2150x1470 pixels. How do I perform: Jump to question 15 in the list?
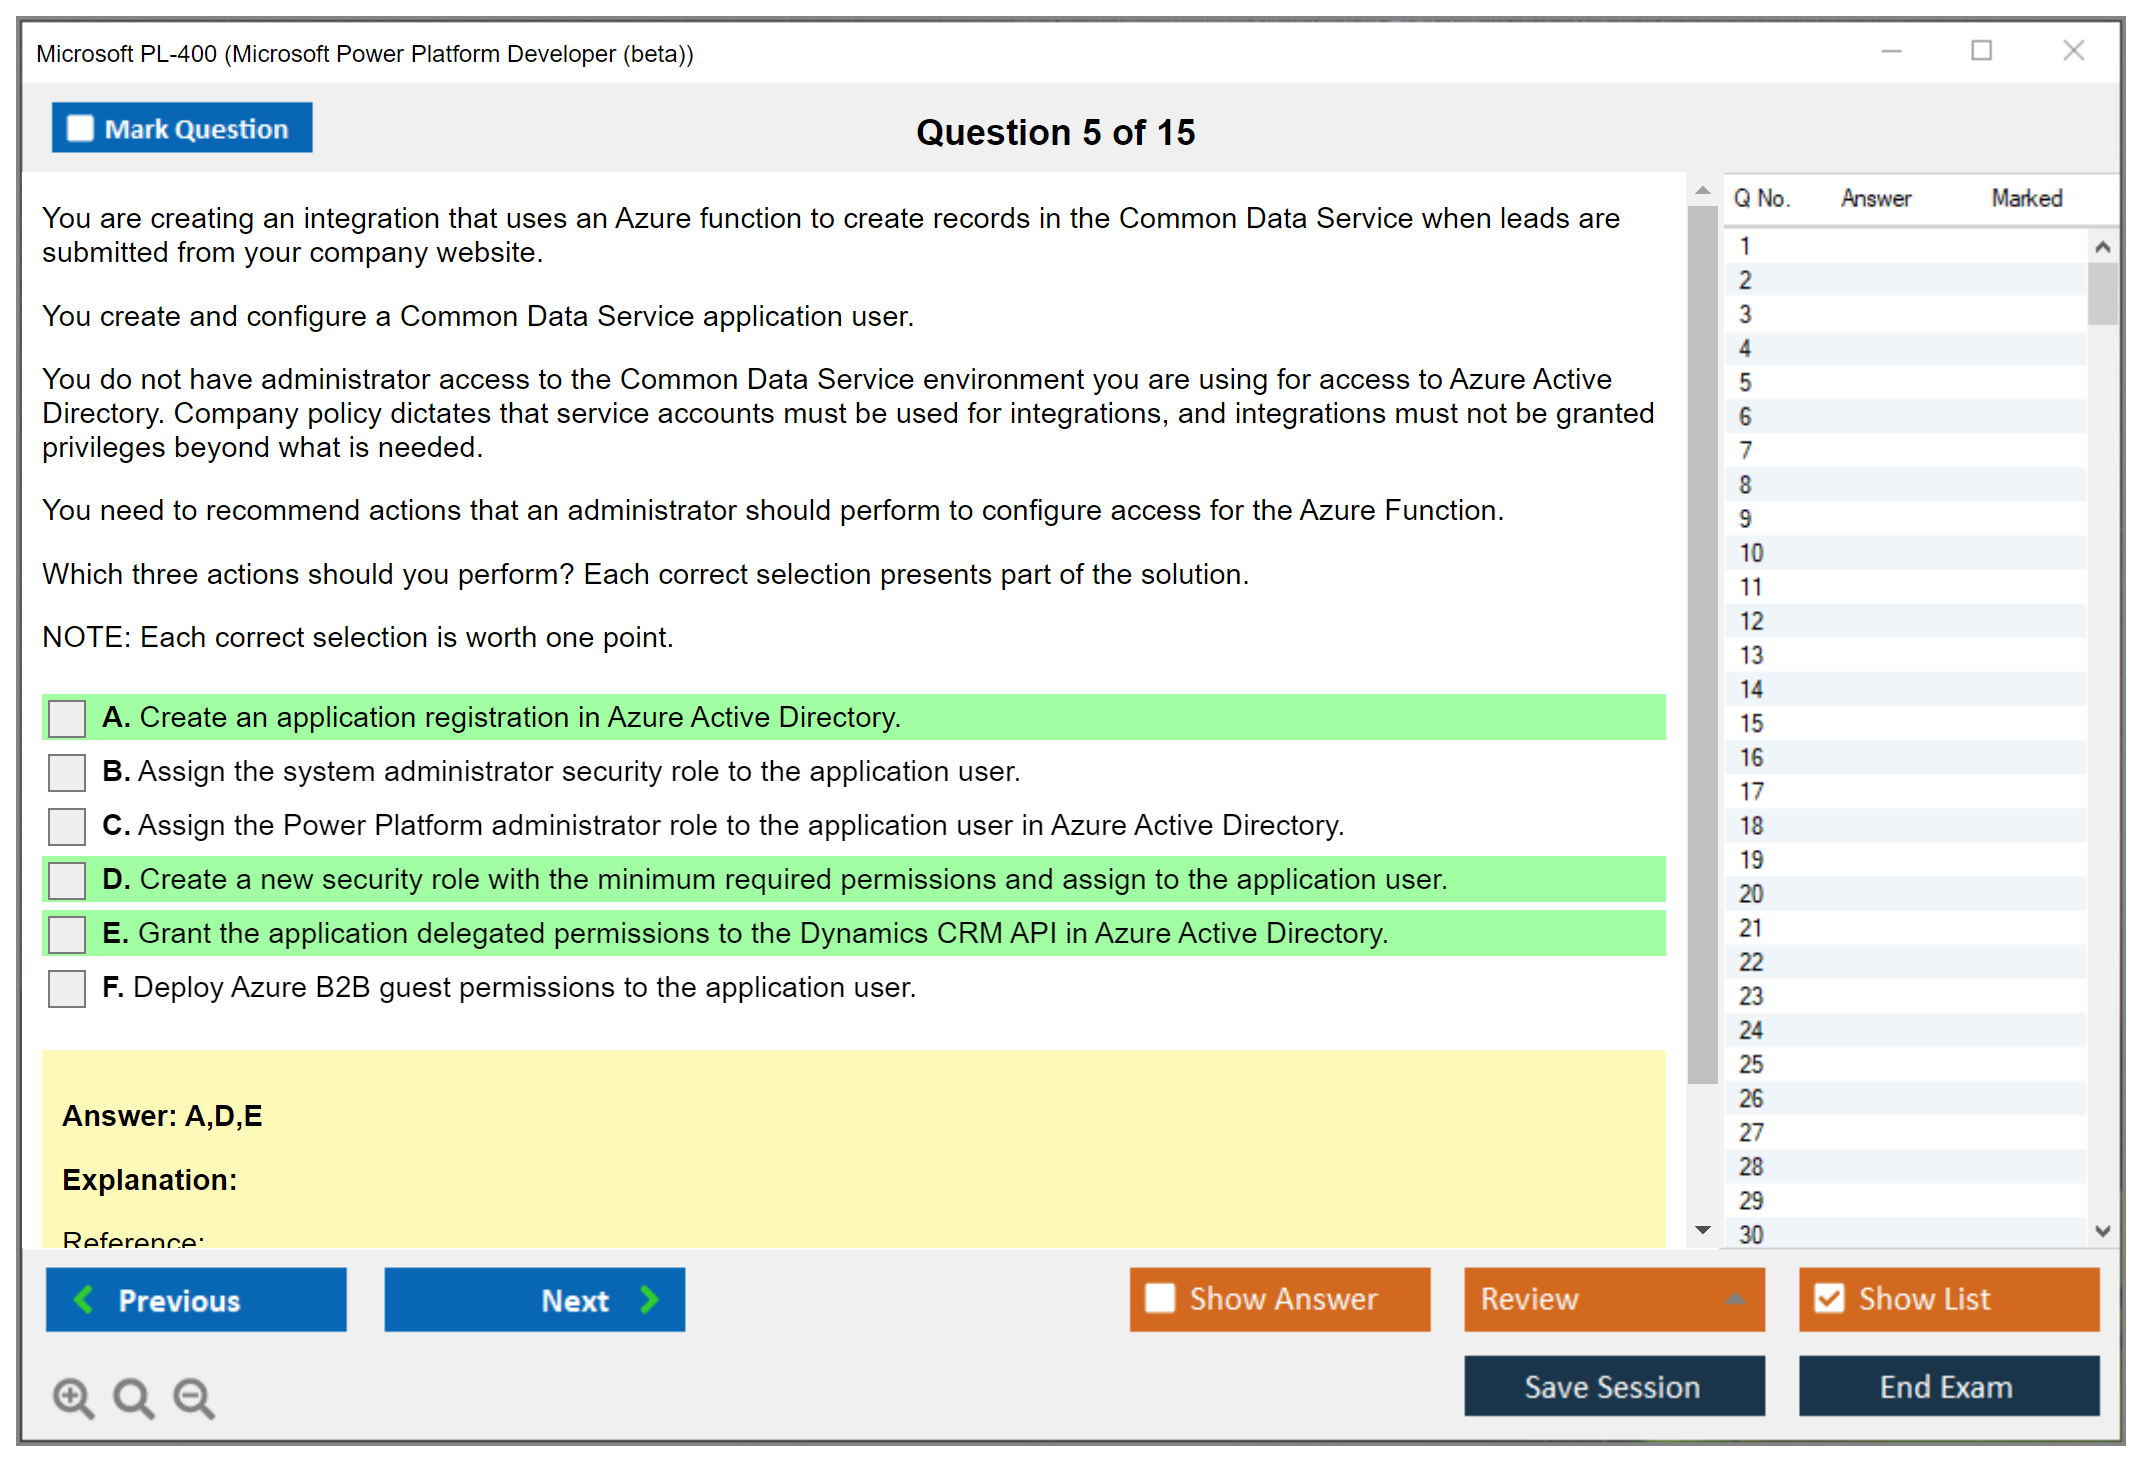tap(1751, 723)
